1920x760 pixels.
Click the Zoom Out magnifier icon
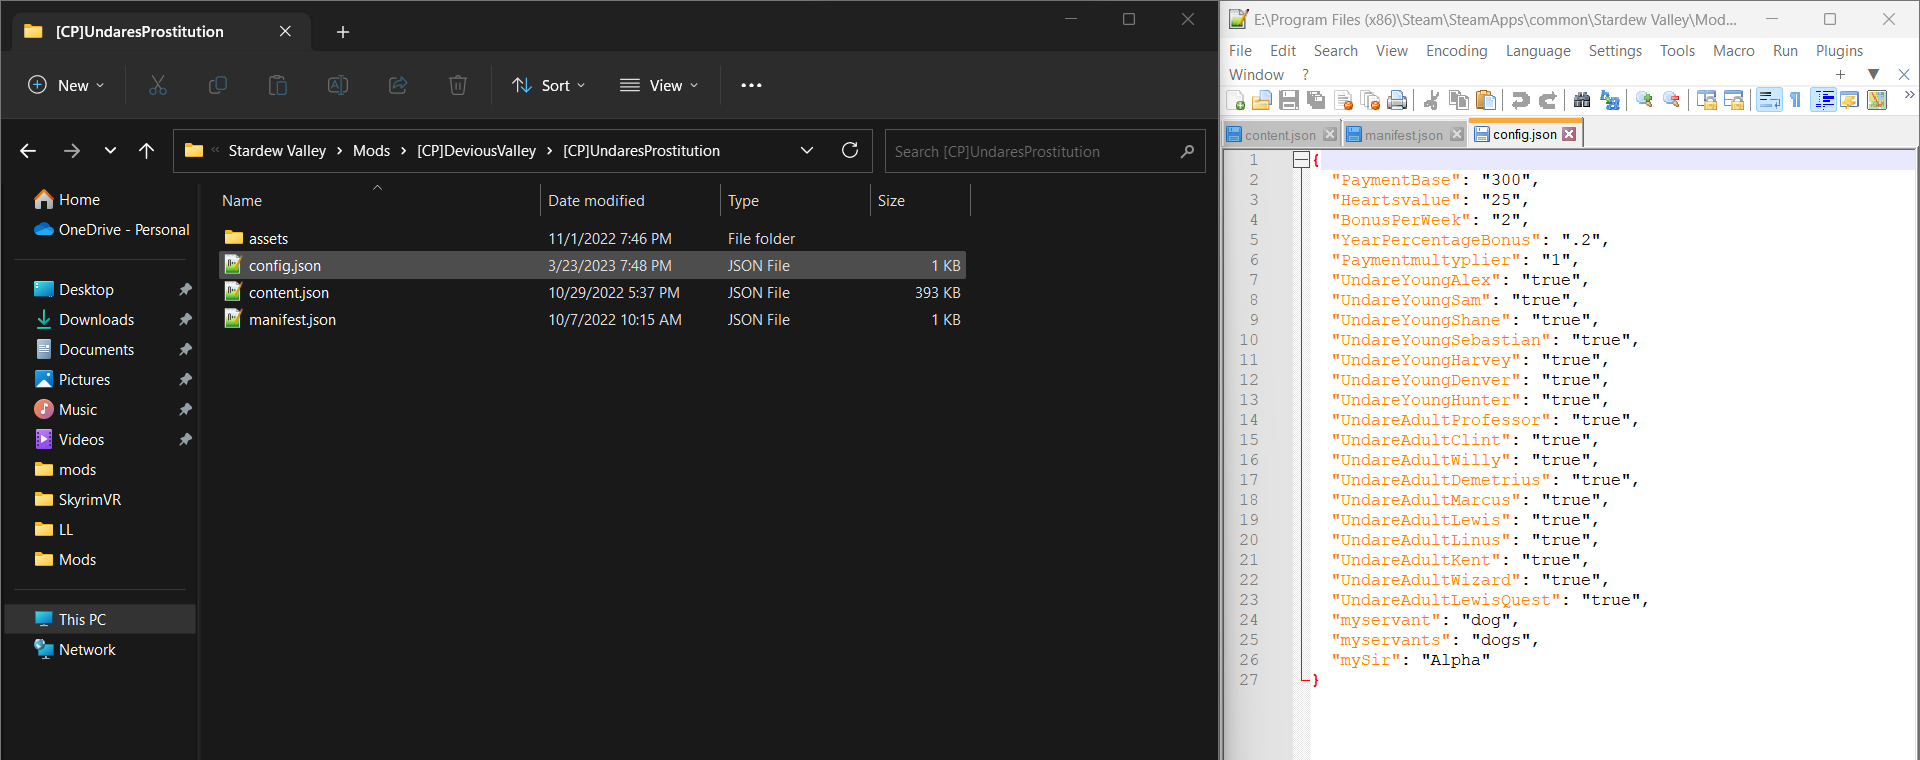point(1671,100)
